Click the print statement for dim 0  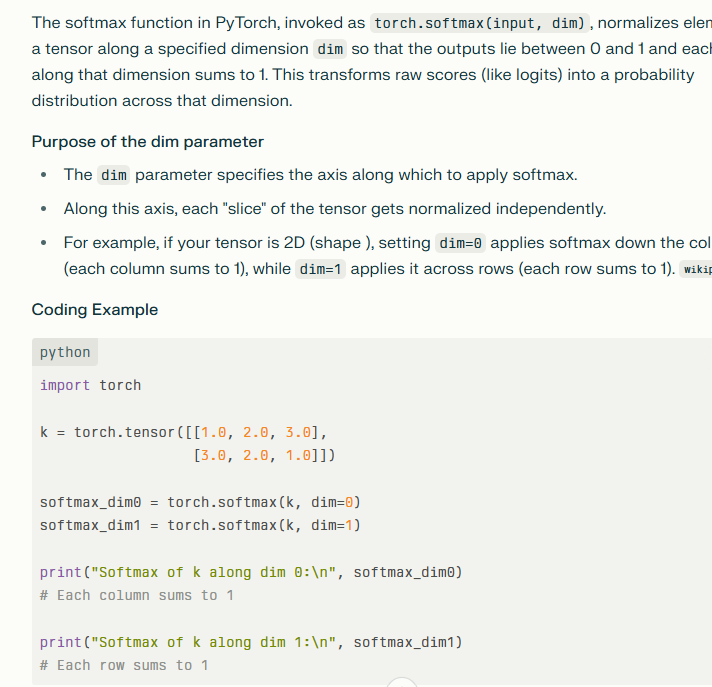pos(251,572)
